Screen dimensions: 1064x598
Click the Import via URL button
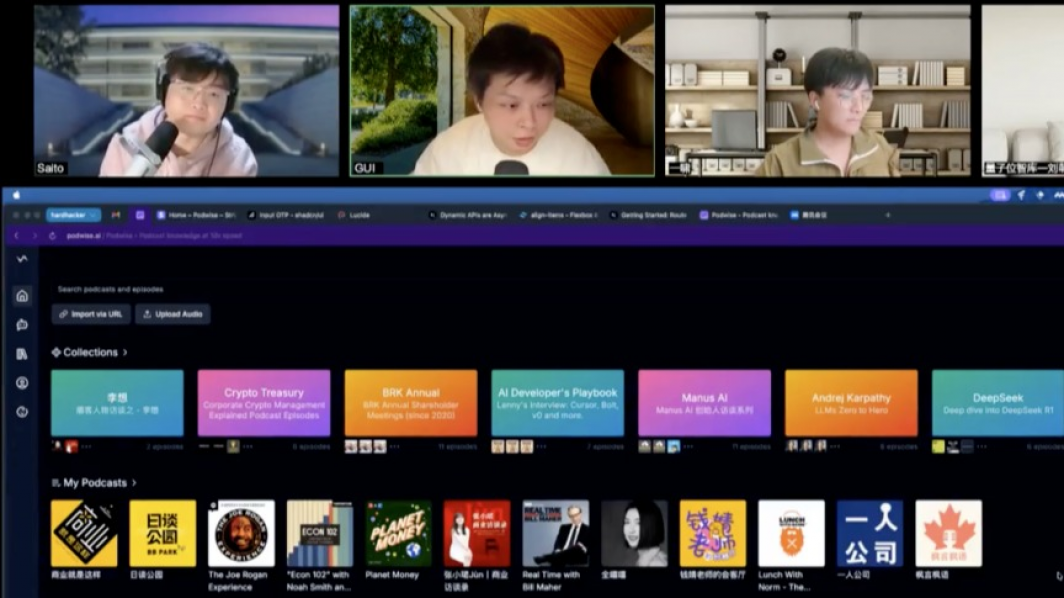pos(91,314)
